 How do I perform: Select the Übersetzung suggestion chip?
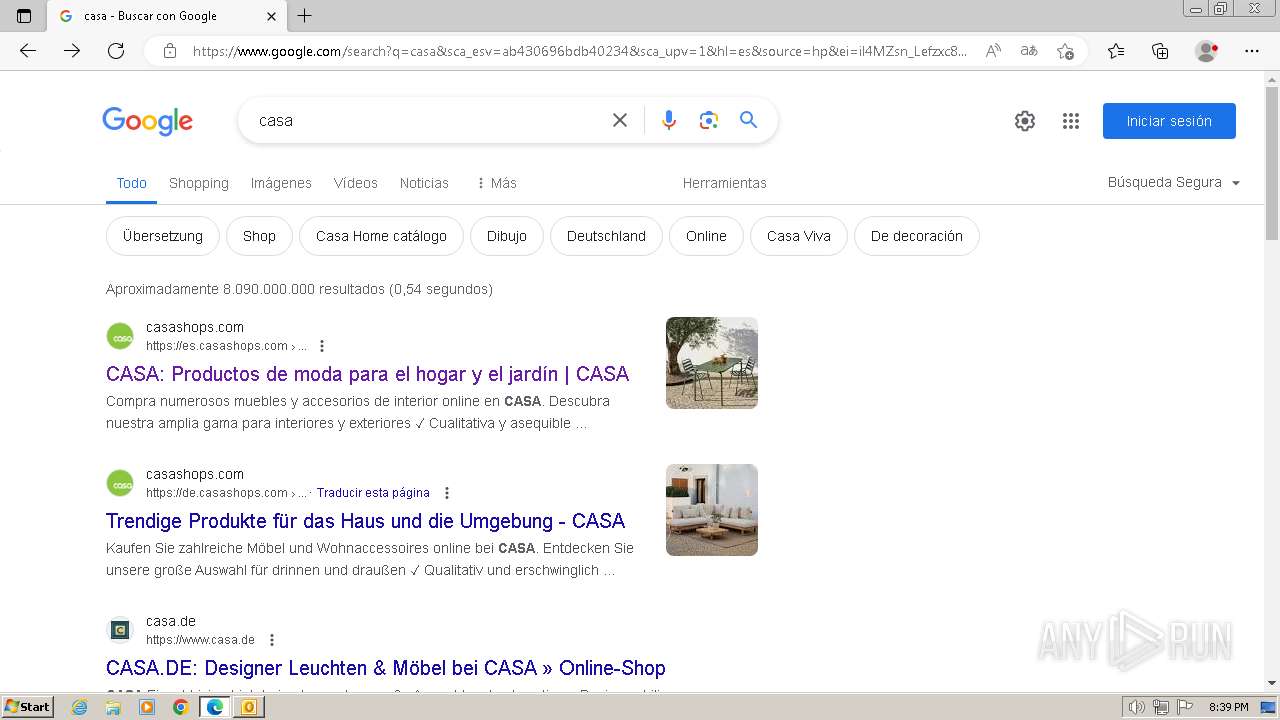163,236
